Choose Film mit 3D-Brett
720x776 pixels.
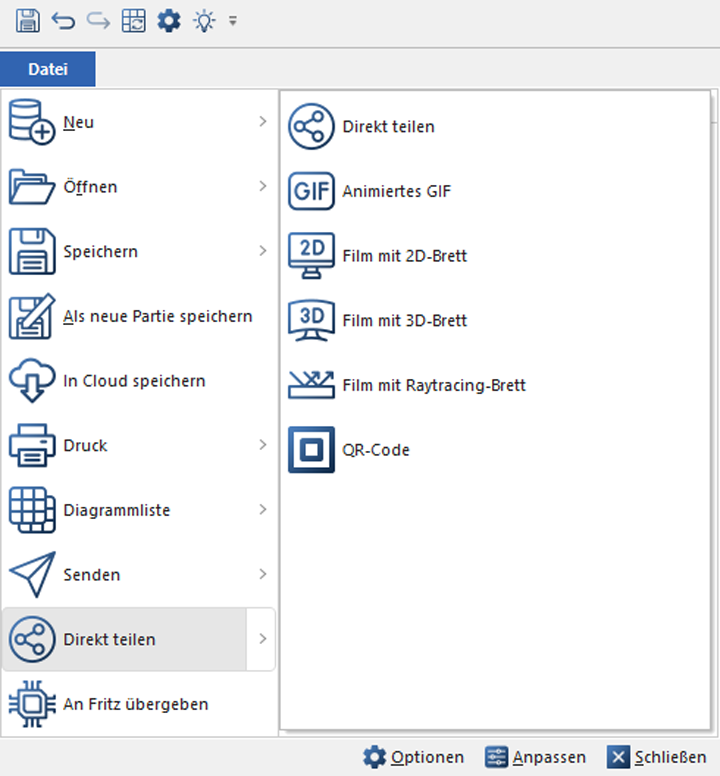(x=404, y=321)
